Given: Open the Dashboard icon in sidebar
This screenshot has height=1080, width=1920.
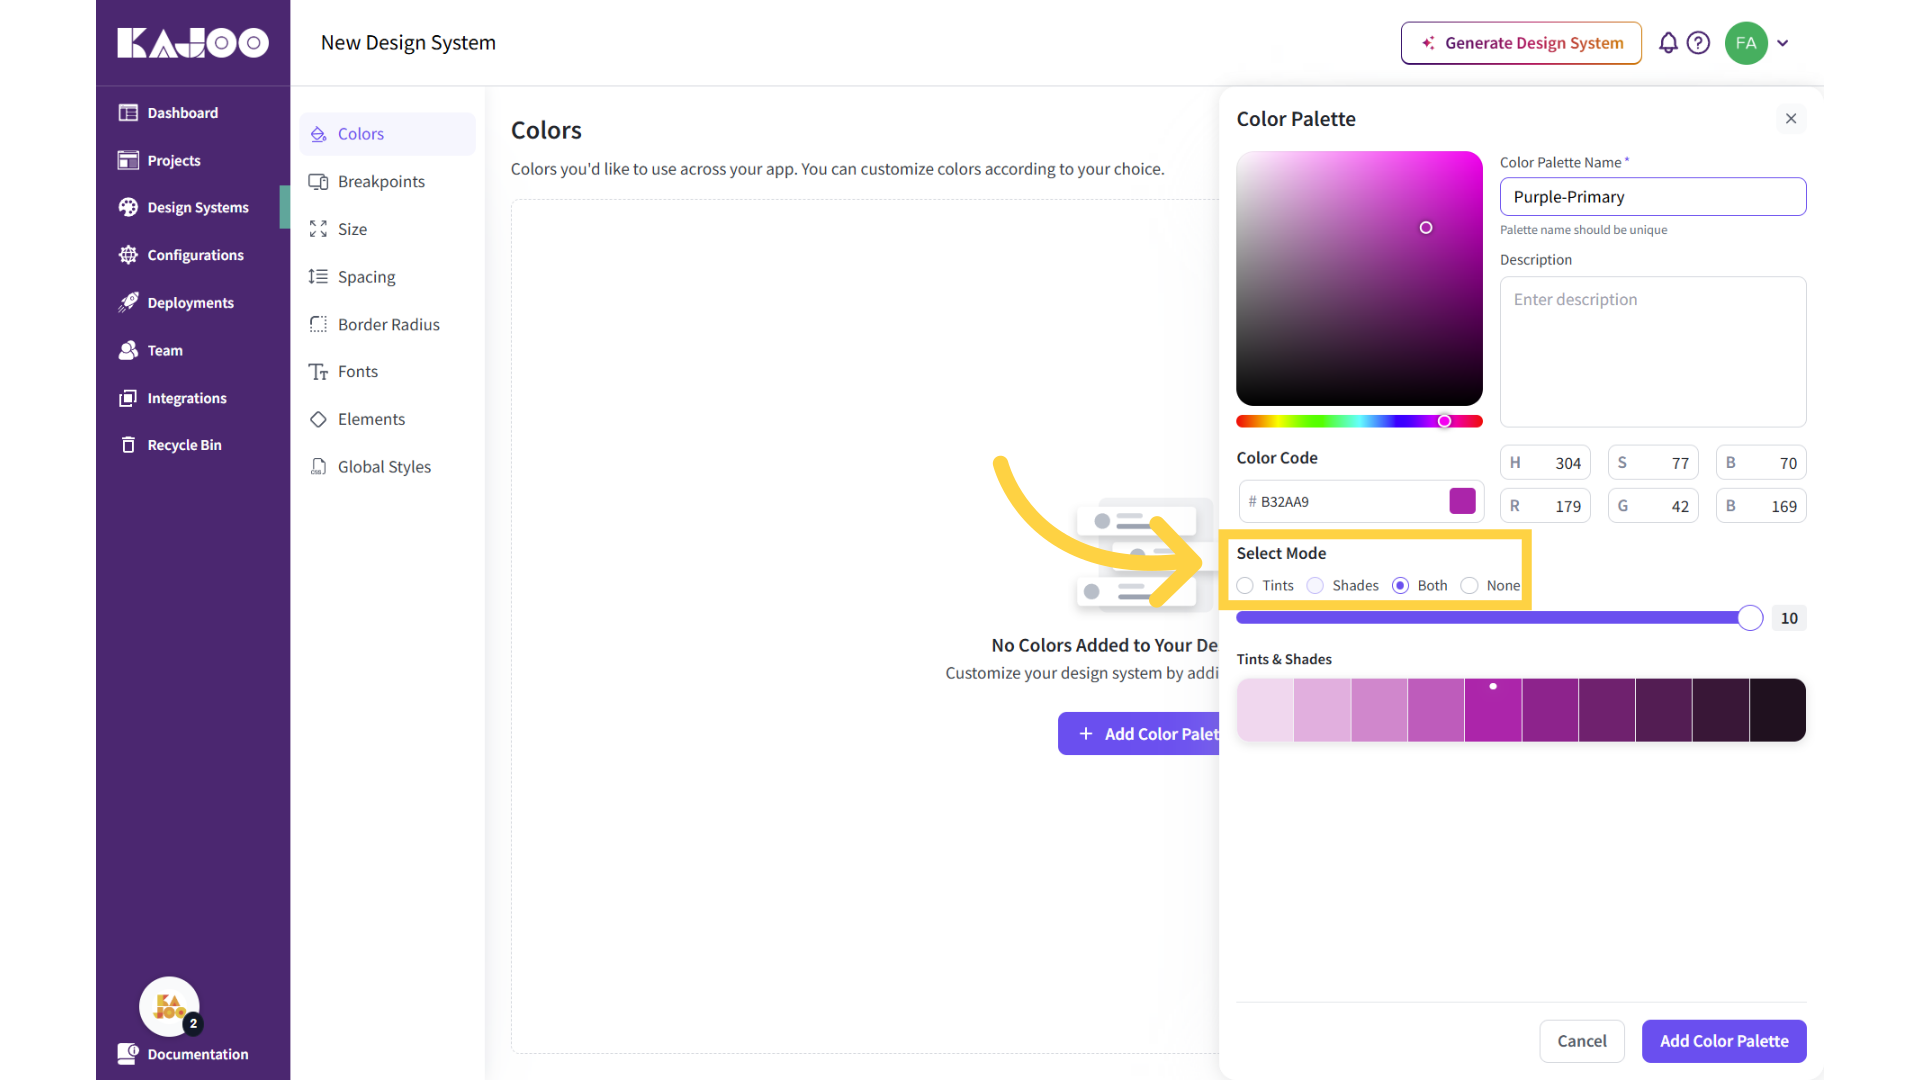Looking at the screenshot, I should pyautogui.click(x=128, y=113).
